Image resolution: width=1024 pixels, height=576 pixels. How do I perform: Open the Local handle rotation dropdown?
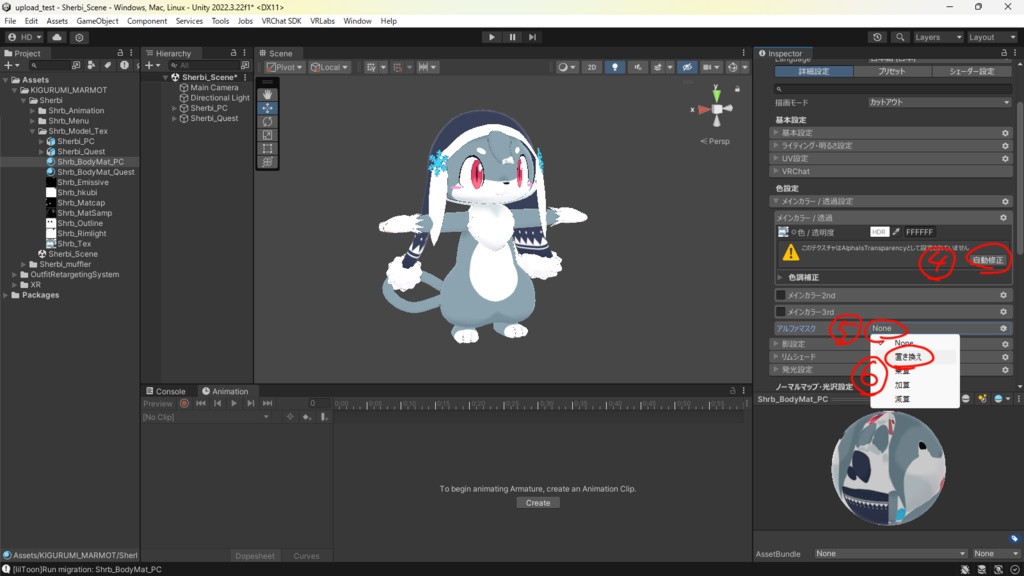pyautogui.click(x=329, y=67)
